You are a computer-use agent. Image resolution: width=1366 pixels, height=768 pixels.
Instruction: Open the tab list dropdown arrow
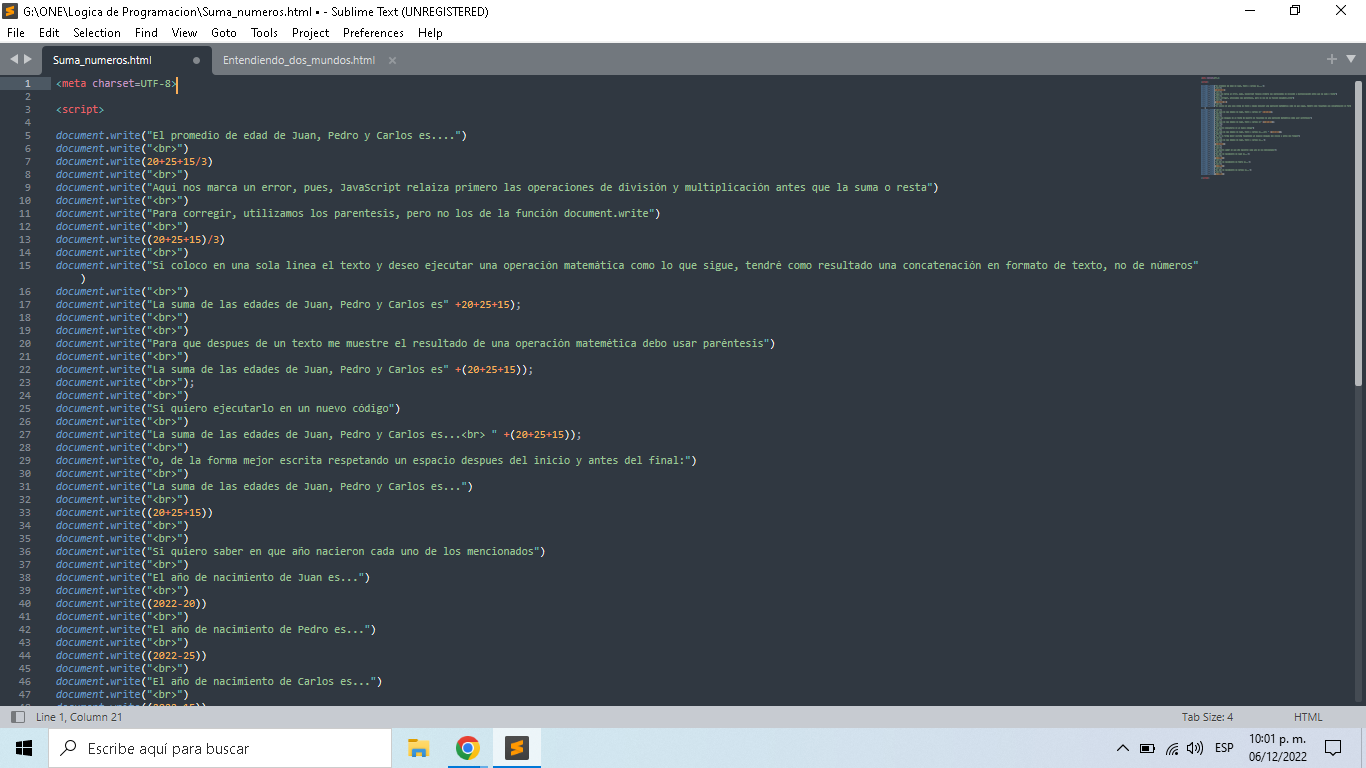click(1350, 60)
